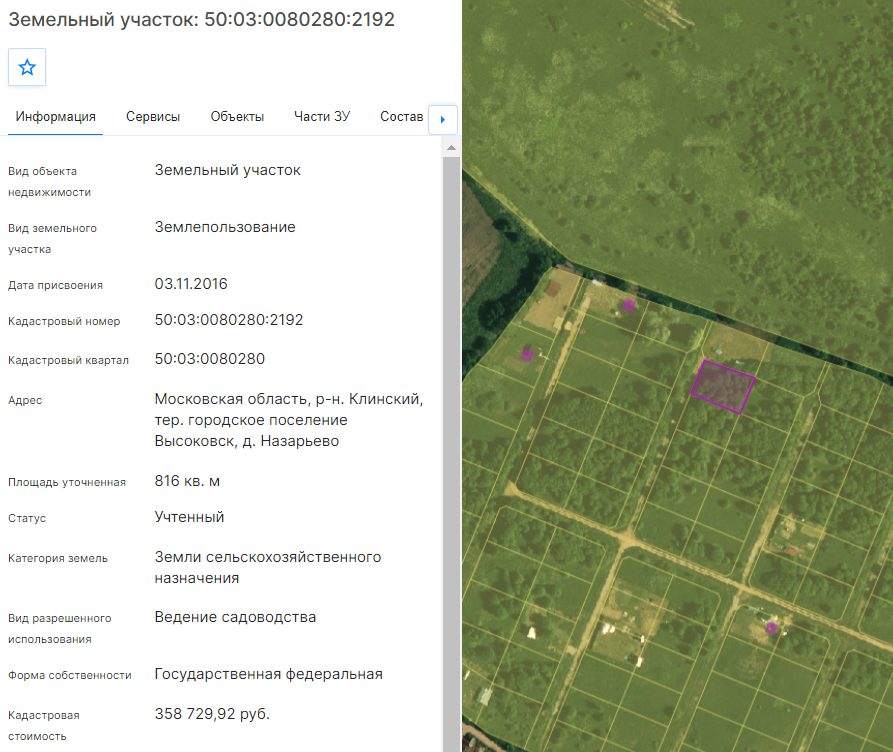This screenshot has width=893, height=752.
Task: Open the Части ЗУ tab
Action: 322,116
